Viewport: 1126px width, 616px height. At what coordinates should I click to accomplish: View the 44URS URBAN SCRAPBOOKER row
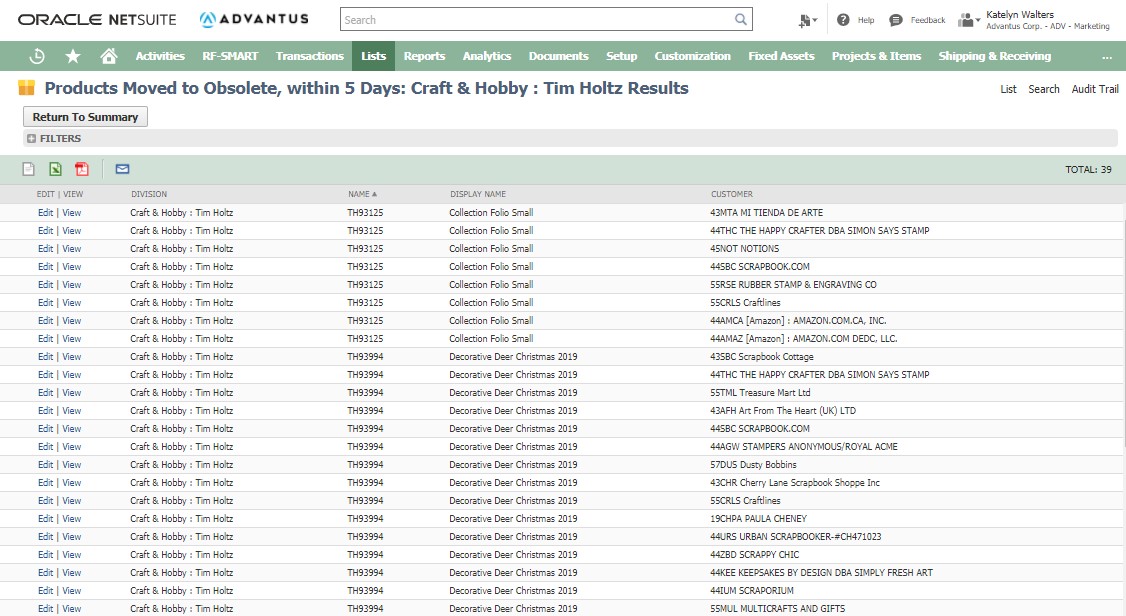[72, 536]
